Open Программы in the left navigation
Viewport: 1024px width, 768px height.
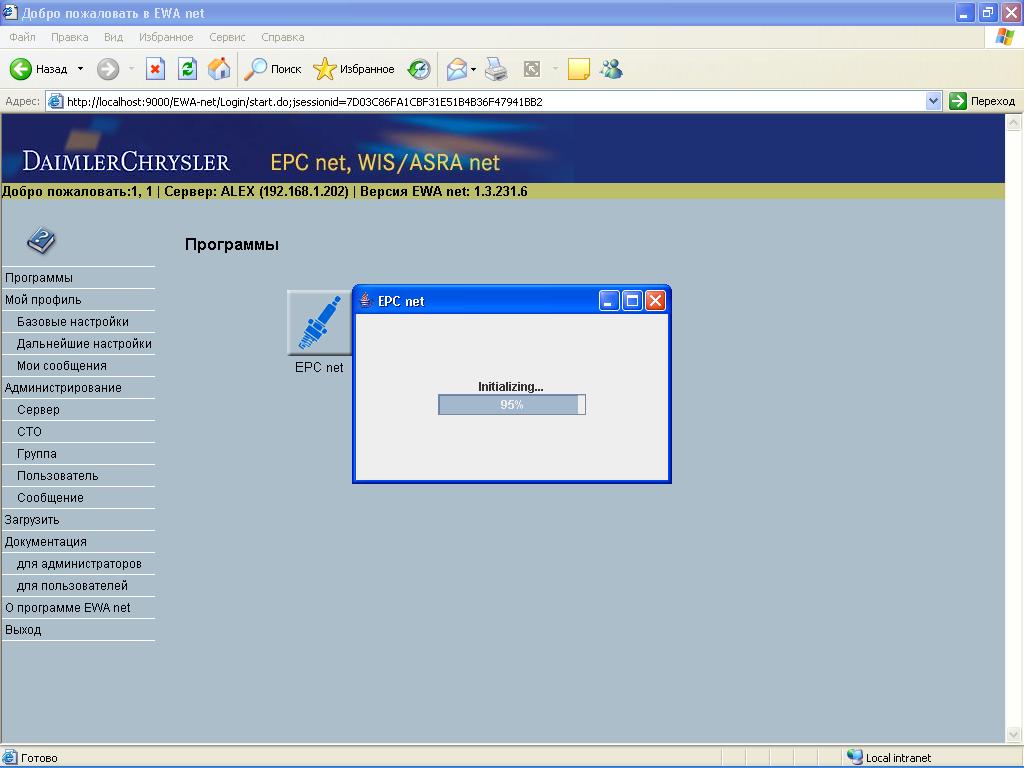point(39,278)
